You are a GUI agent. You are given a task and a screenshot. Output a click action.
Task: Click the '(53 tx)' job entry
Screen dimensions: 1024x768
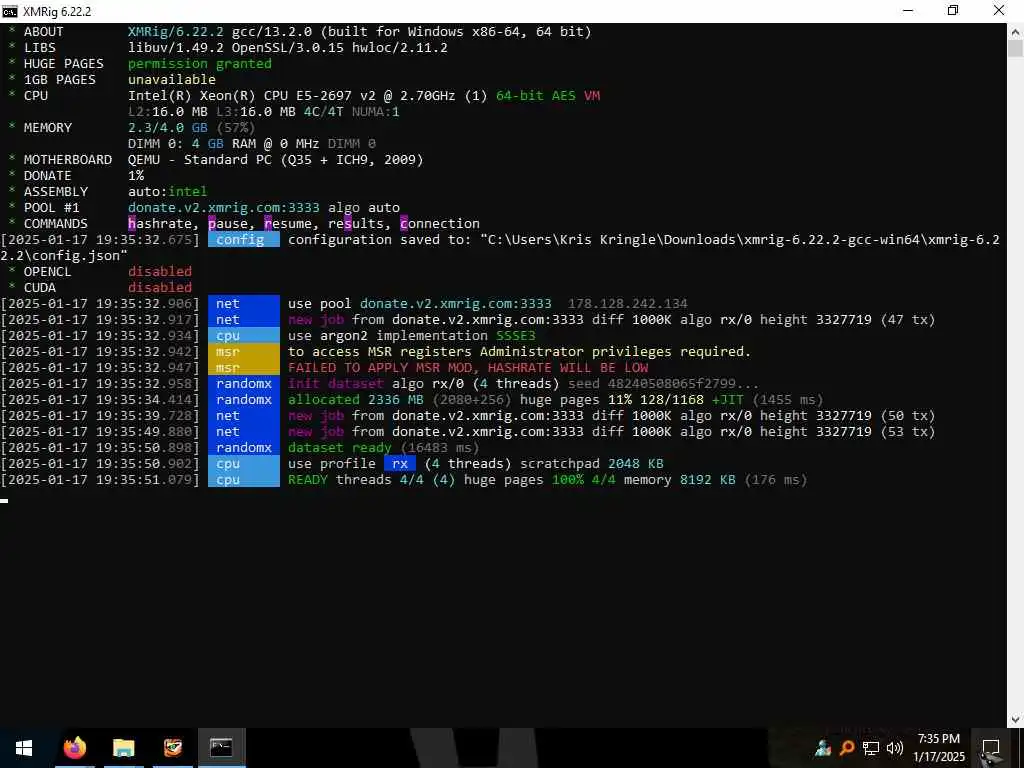point(908,432)
